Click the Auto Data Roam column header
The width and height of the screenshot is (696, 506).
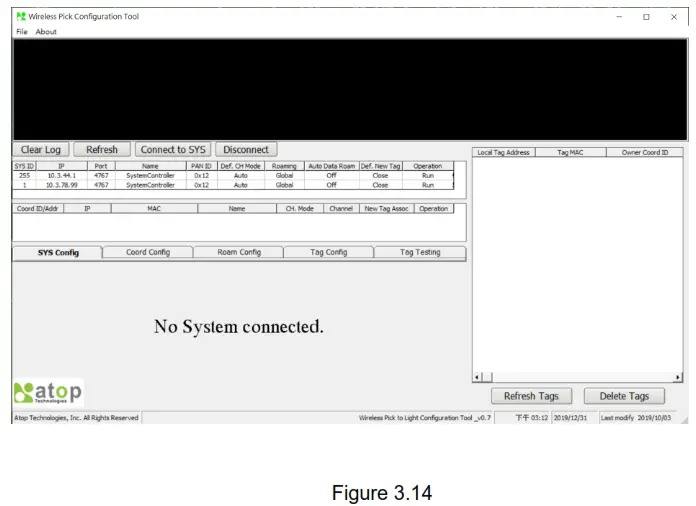pyautogui.click(x=332, y=166)
